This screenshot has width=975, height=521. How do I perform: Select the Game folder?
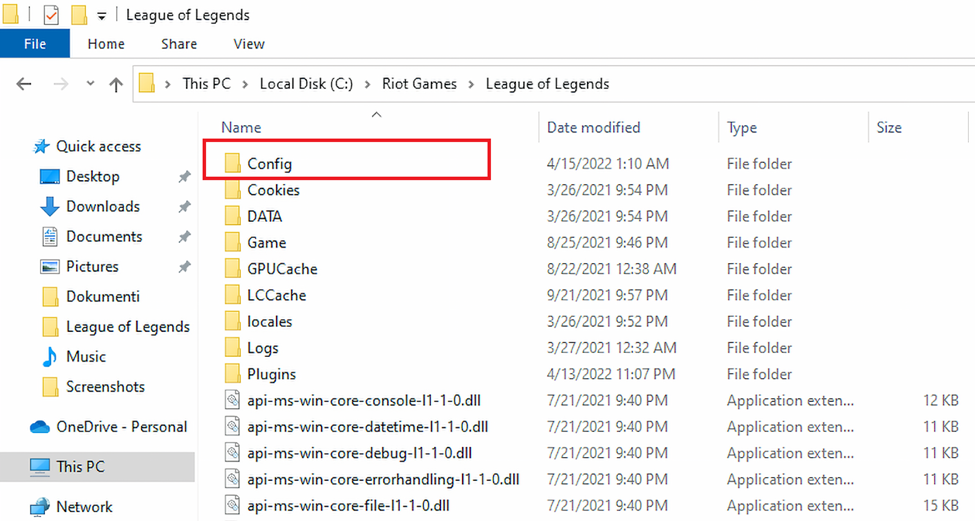click(266, 242)
